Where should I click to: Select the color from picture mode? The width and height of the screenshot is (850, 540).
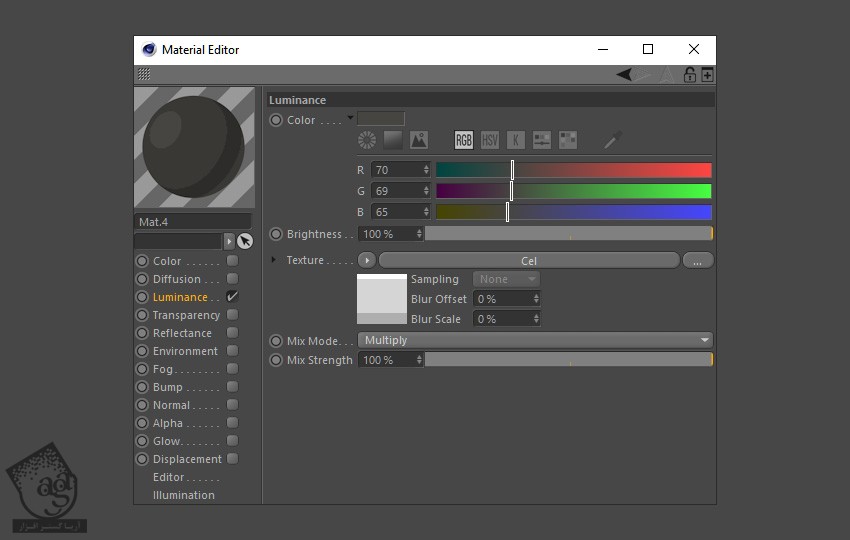click(419, 140)
